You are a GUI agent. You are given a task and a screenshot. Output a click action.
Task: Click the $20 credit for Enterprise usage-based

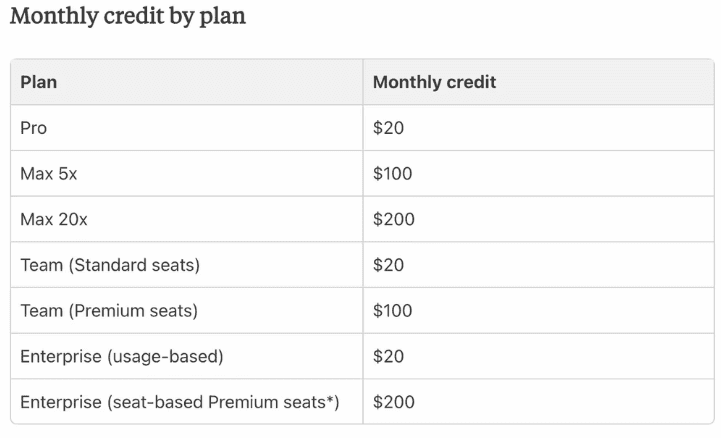coord(388,357)
